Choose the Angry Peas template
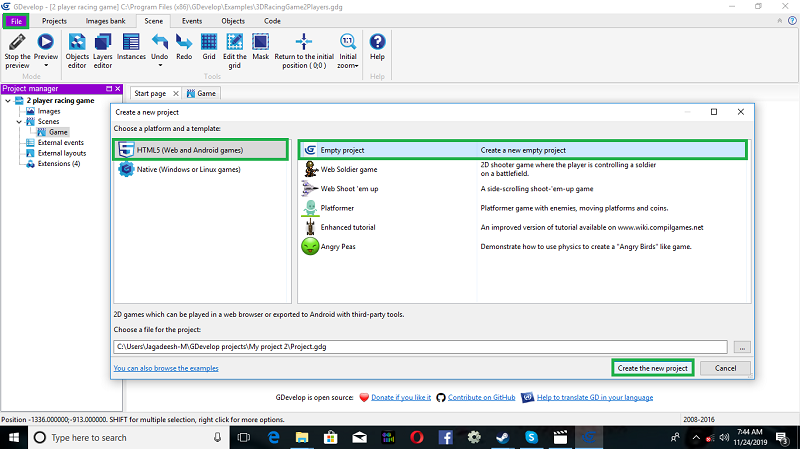This screenshot has height=449, width=800. pyautogui.click(x=338, y=247)
